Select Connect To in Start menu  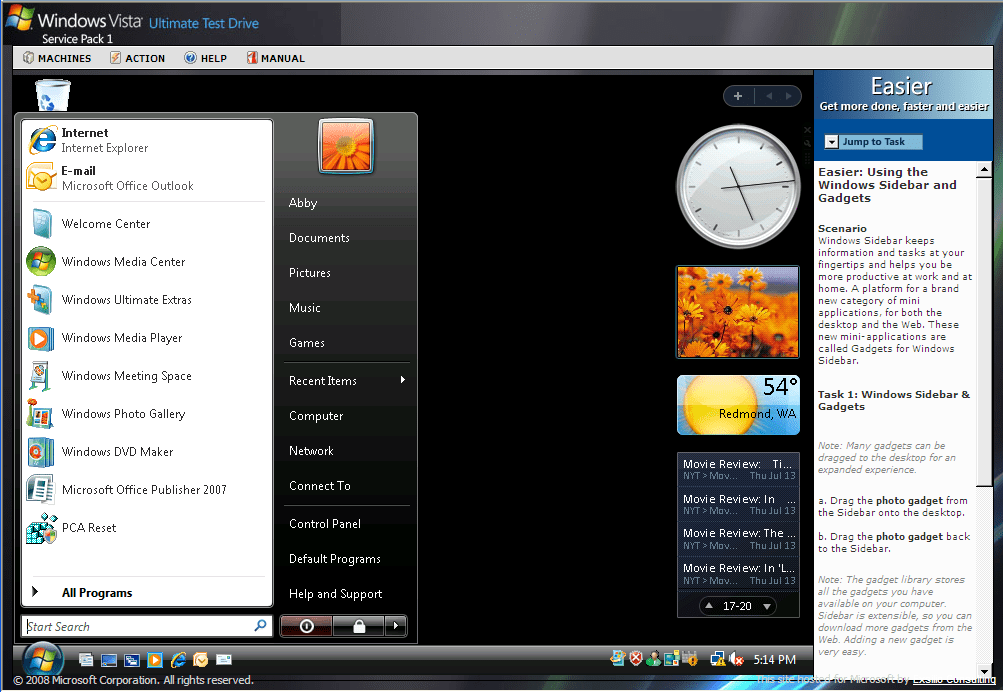pos(346,486)
